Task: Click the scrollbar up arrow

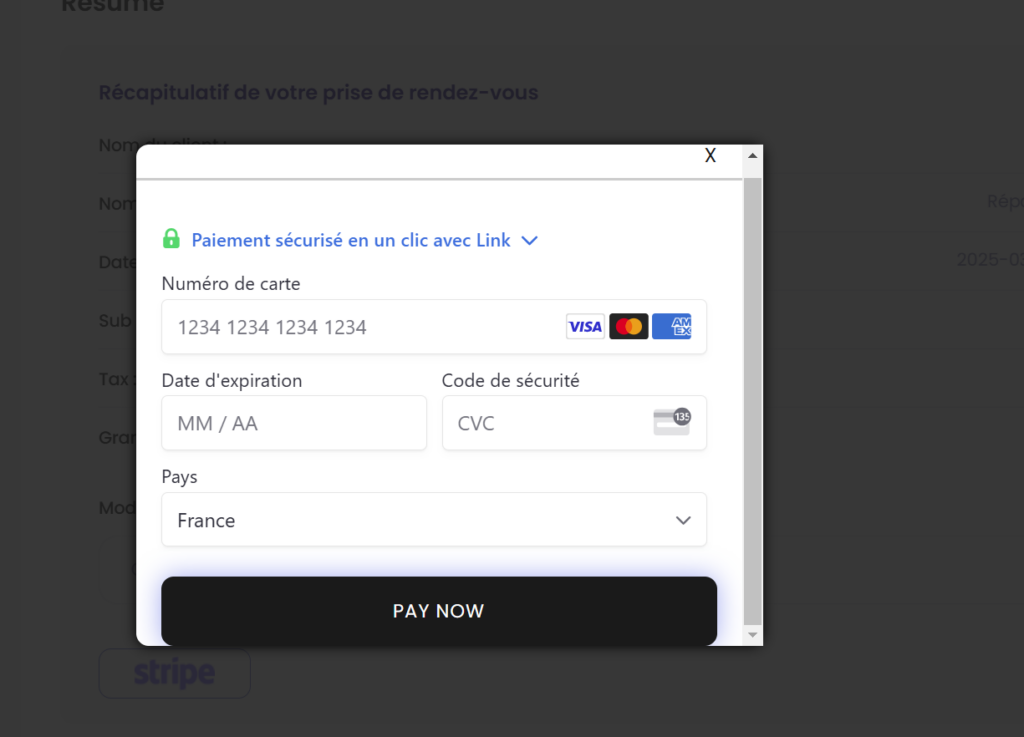Action: pos(752,155)
